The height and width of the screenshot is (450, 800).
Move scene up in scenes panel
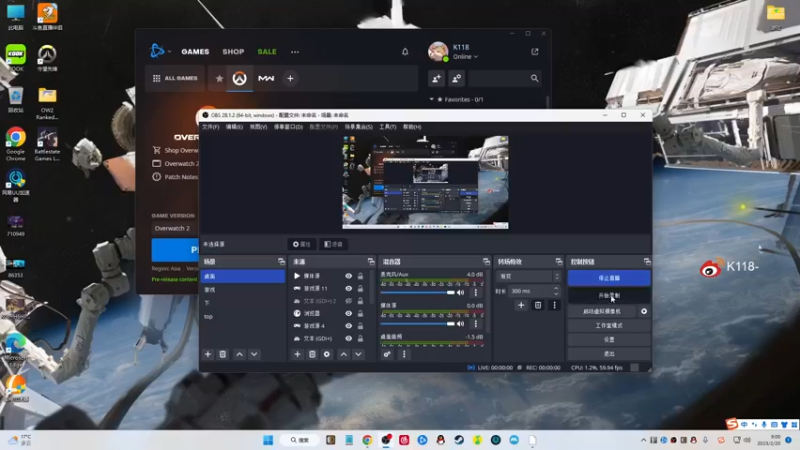point(239,354)
